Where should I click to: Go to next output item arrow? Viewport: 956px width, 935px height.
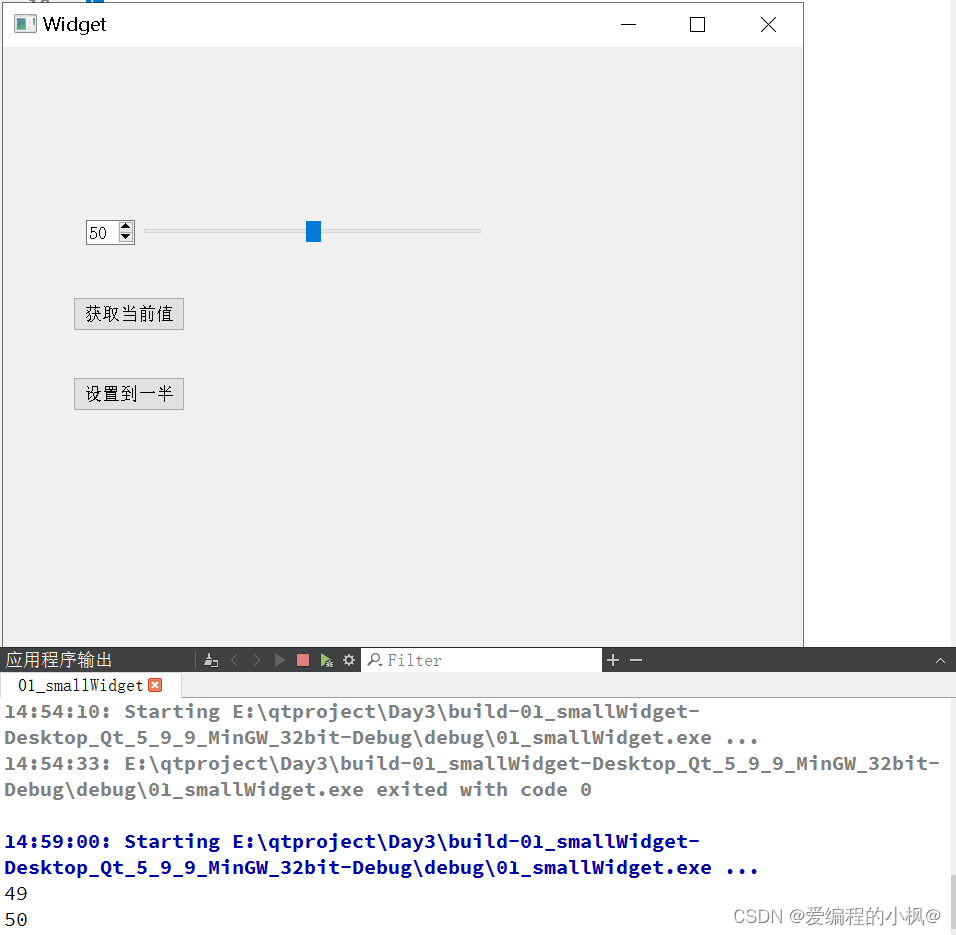(257, 660)
